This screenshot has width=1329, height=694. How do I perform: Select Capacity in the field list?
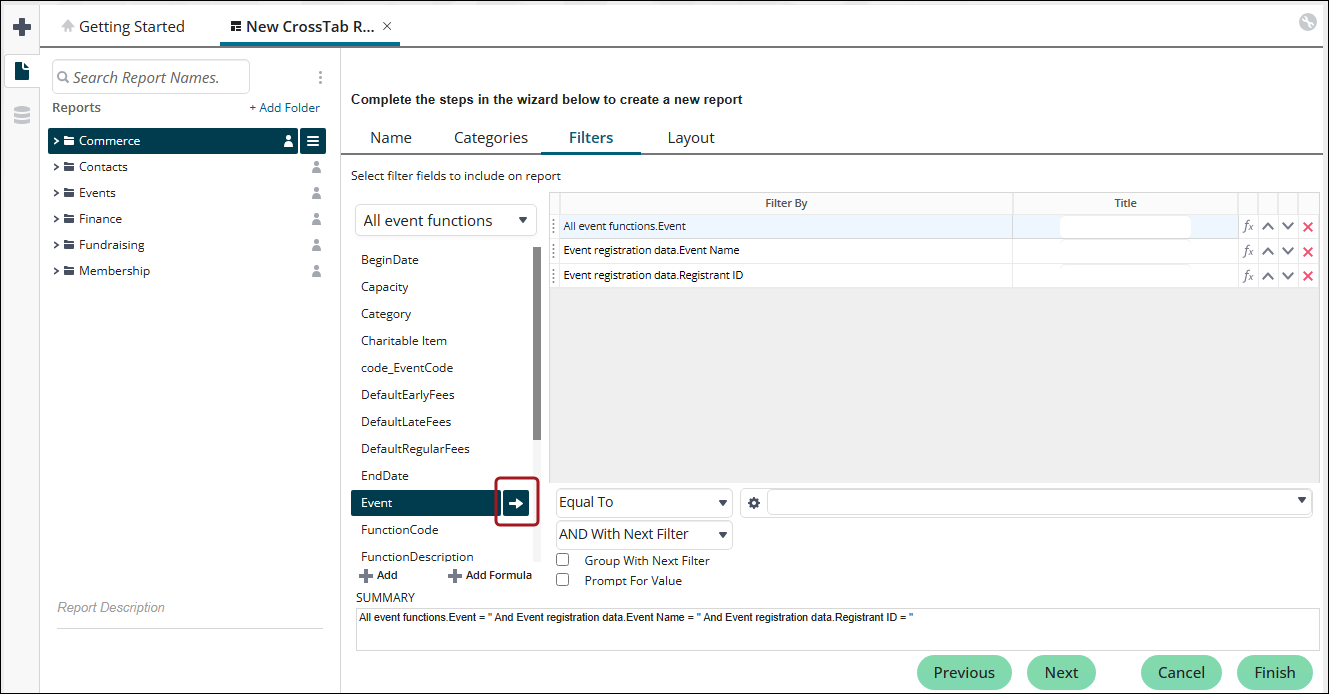pyautogui.click(x=385, y=287)
